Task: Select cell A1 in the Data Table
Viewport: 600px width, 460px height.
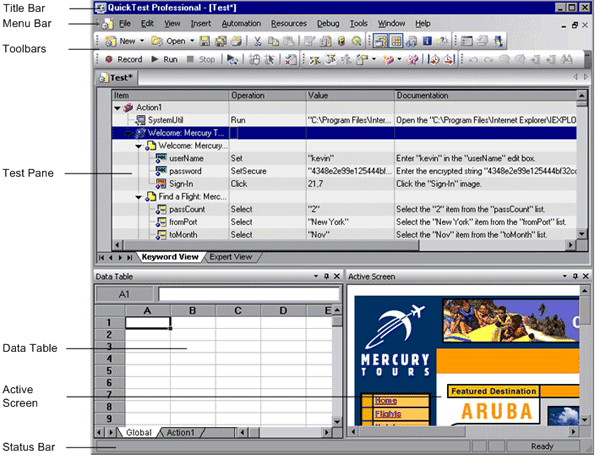Action: tap(148, 323)
